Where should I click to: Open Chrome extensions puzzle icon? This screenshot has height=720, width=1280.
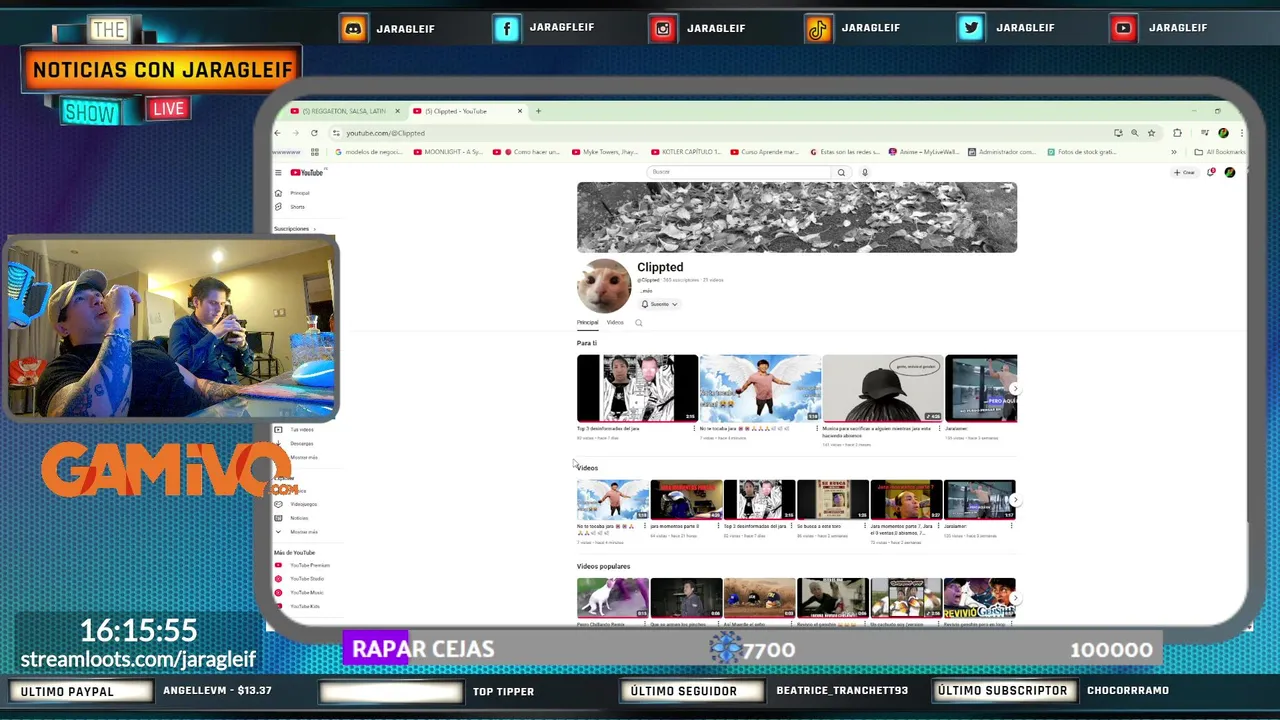pos(1177,133)
